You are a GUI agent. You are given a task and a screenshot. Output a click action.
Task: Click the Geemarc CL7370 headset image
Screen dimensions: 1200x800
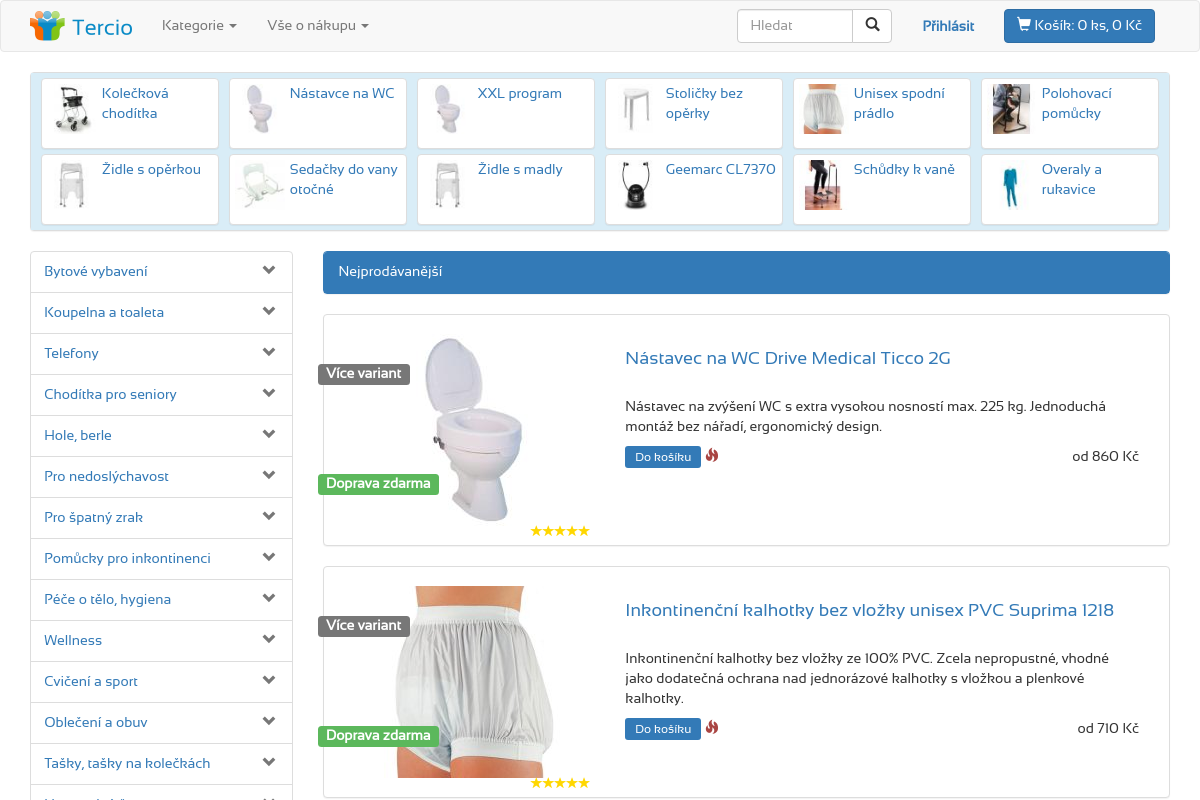[635, 185]
